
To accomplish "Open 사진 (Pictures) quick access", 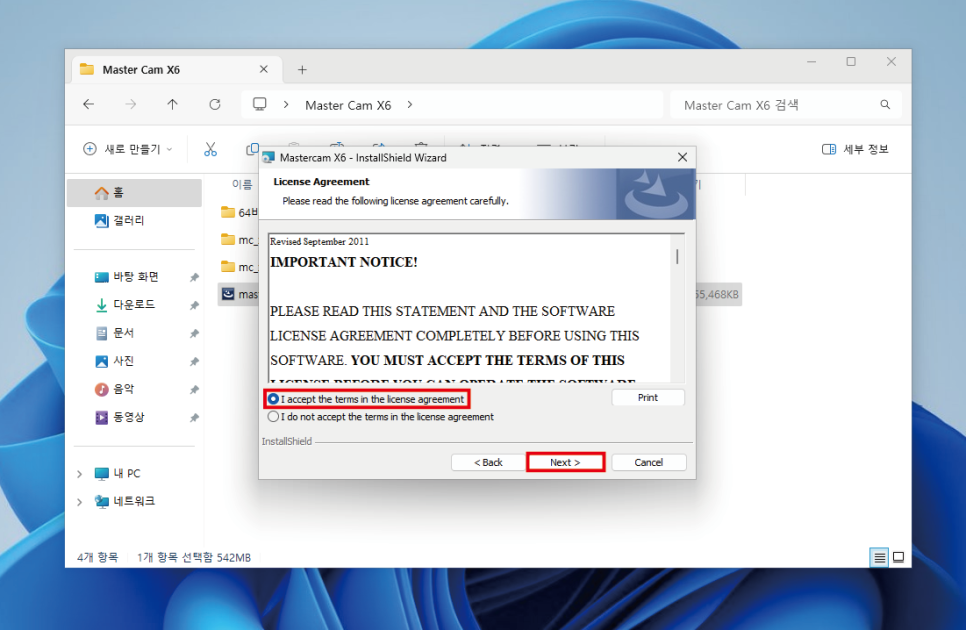I will point(134,361).
